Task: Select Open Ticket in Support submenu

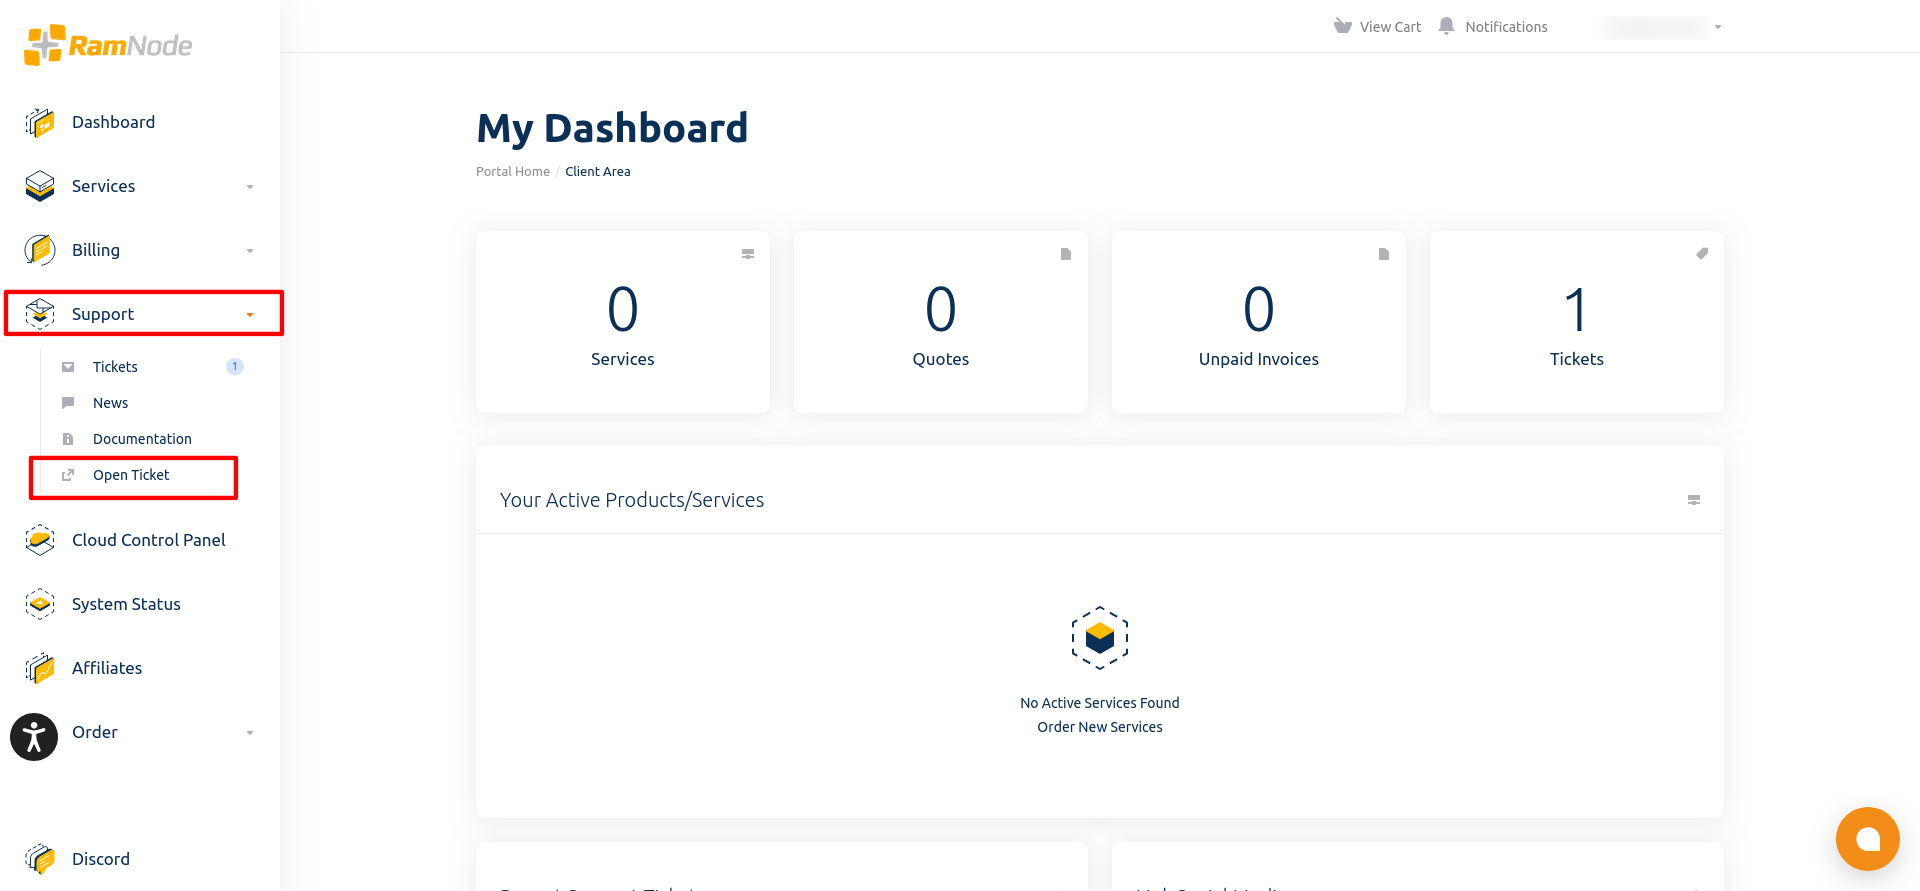Action: (x=131, y=475)
